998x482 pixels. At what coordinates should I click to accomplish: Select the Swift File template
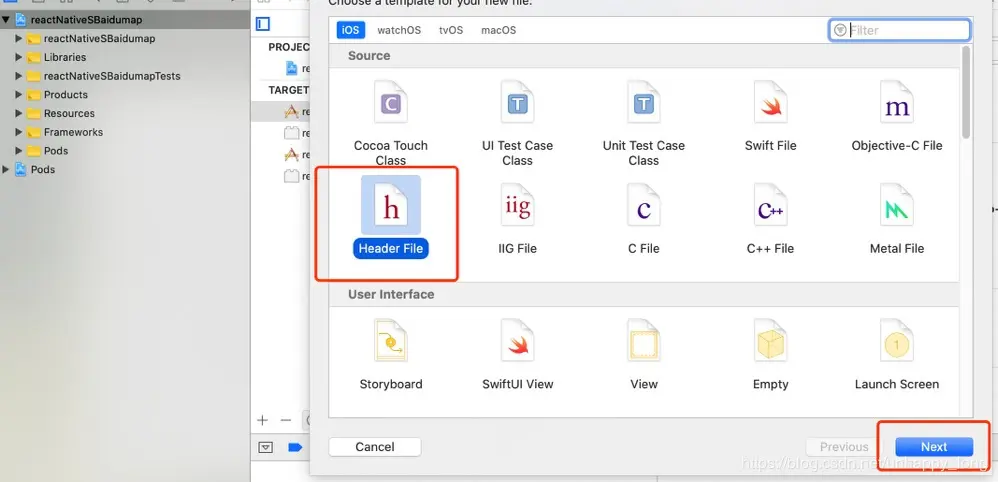click(770, 117)
